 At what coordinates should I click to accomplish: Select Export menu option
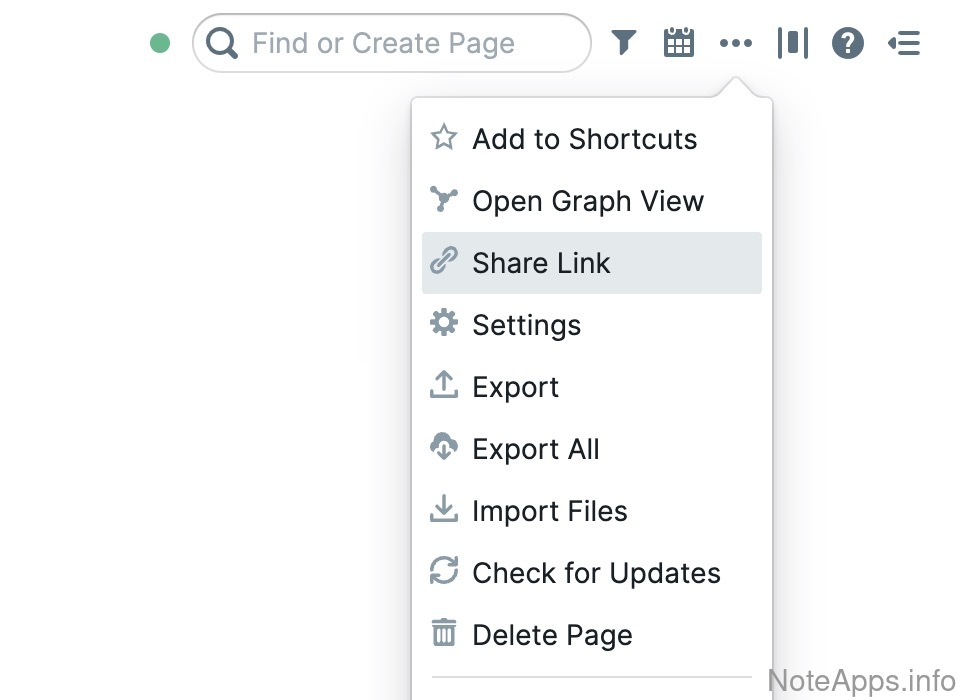[x=515, y=387]
